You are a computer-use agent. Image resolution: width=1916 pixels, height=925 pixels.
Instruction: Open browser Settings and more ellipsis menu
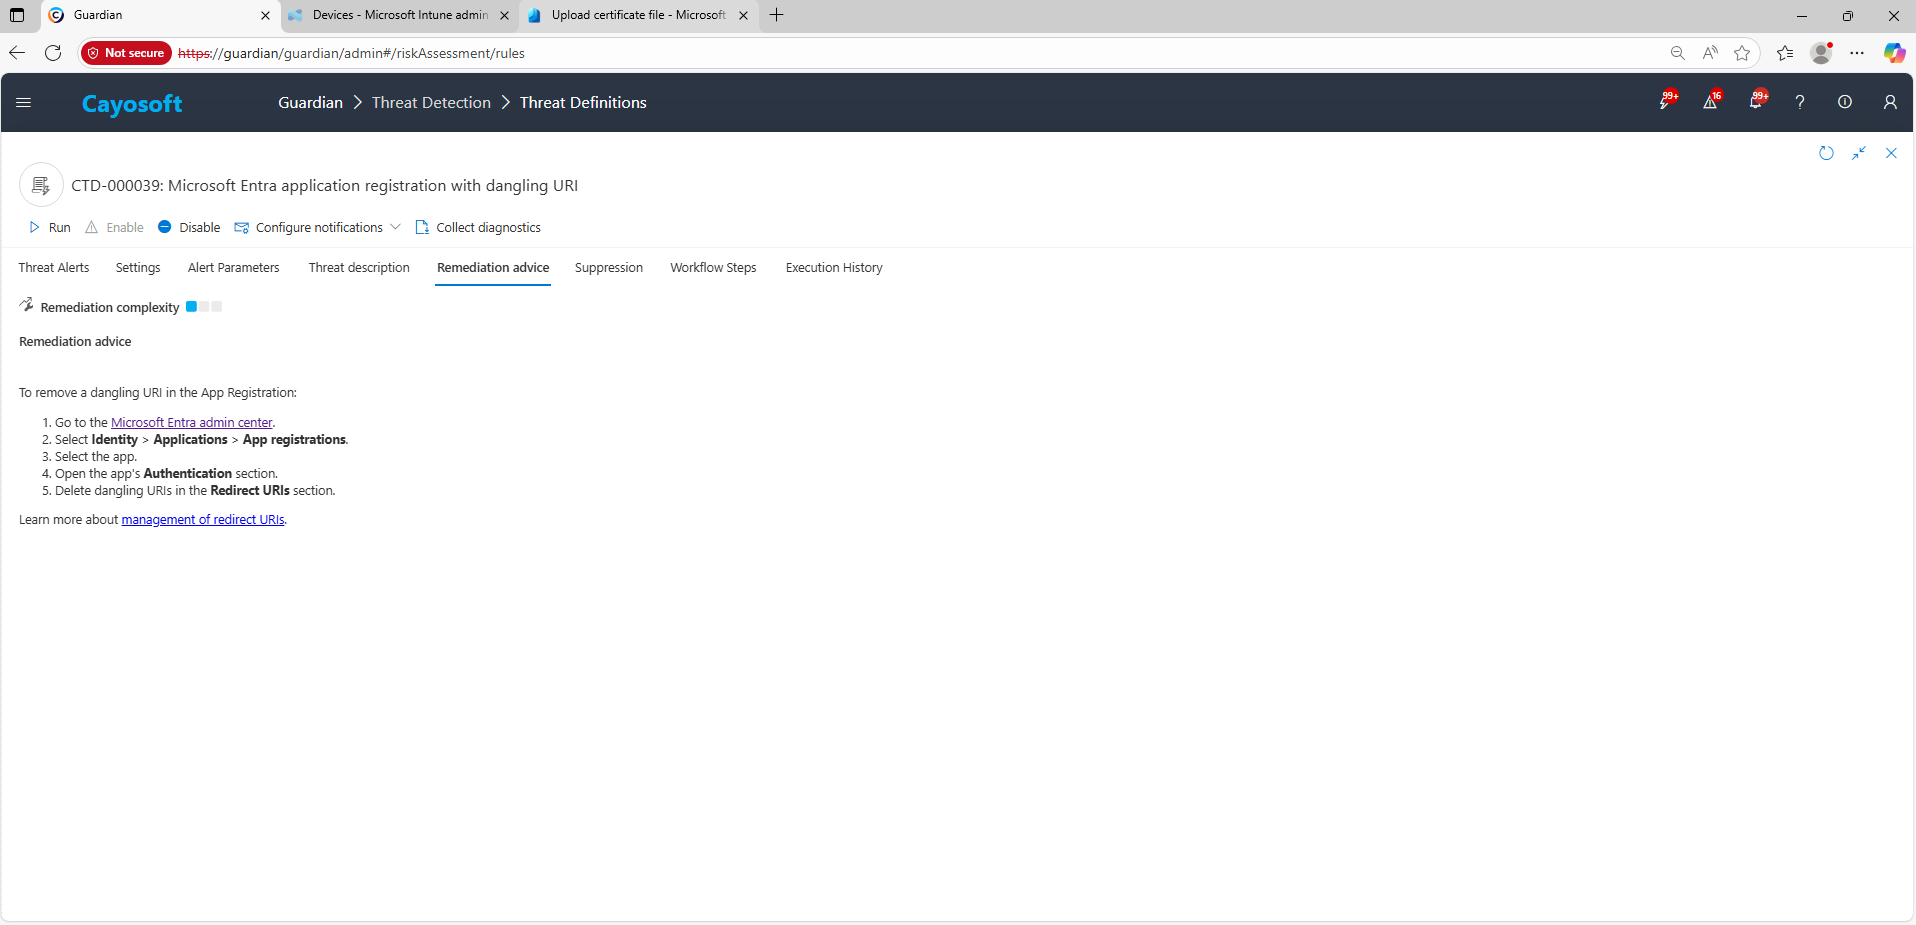coord(1857,53)
